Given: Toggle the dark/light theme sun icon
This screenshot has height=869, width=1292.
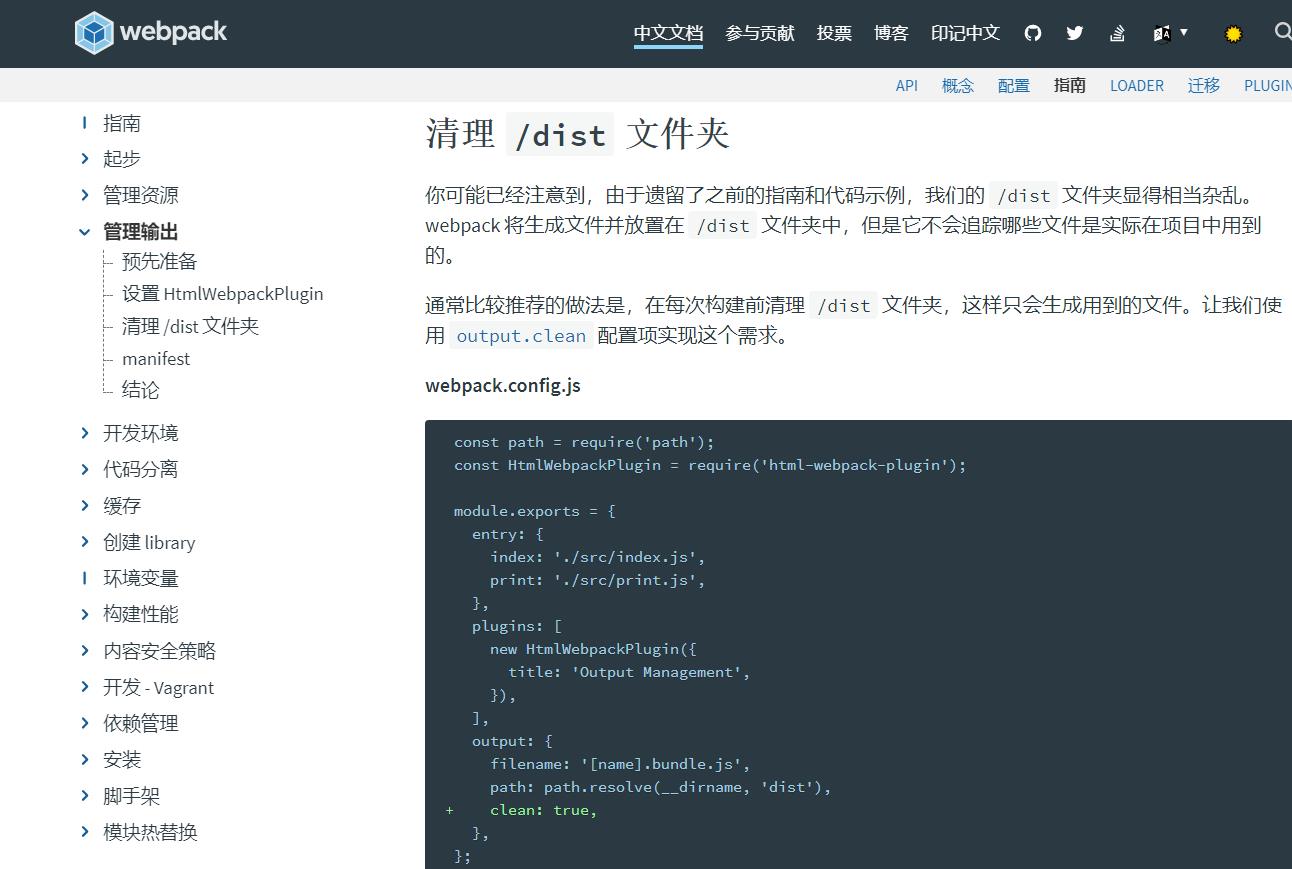Looking at the screenshot, I should (1234, 34).
